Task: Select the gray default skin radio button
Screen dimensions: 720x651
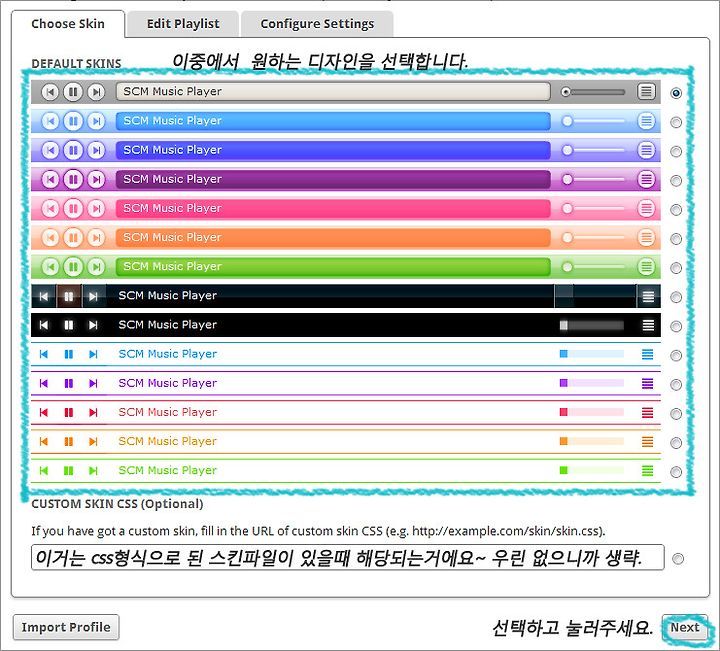Action: (x=675, y=93)
